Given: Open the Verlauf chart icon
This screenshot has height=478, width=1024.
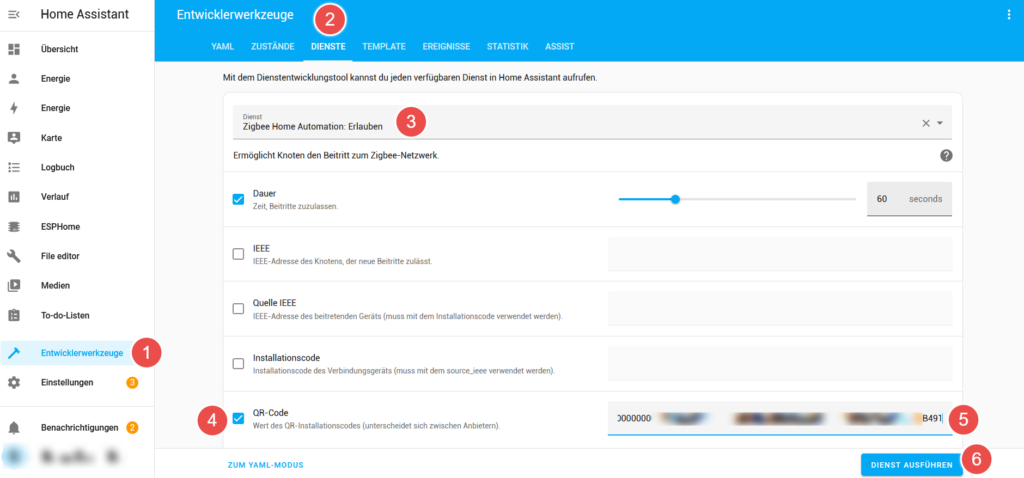Looking at the screenshot, I should [14, 197].
